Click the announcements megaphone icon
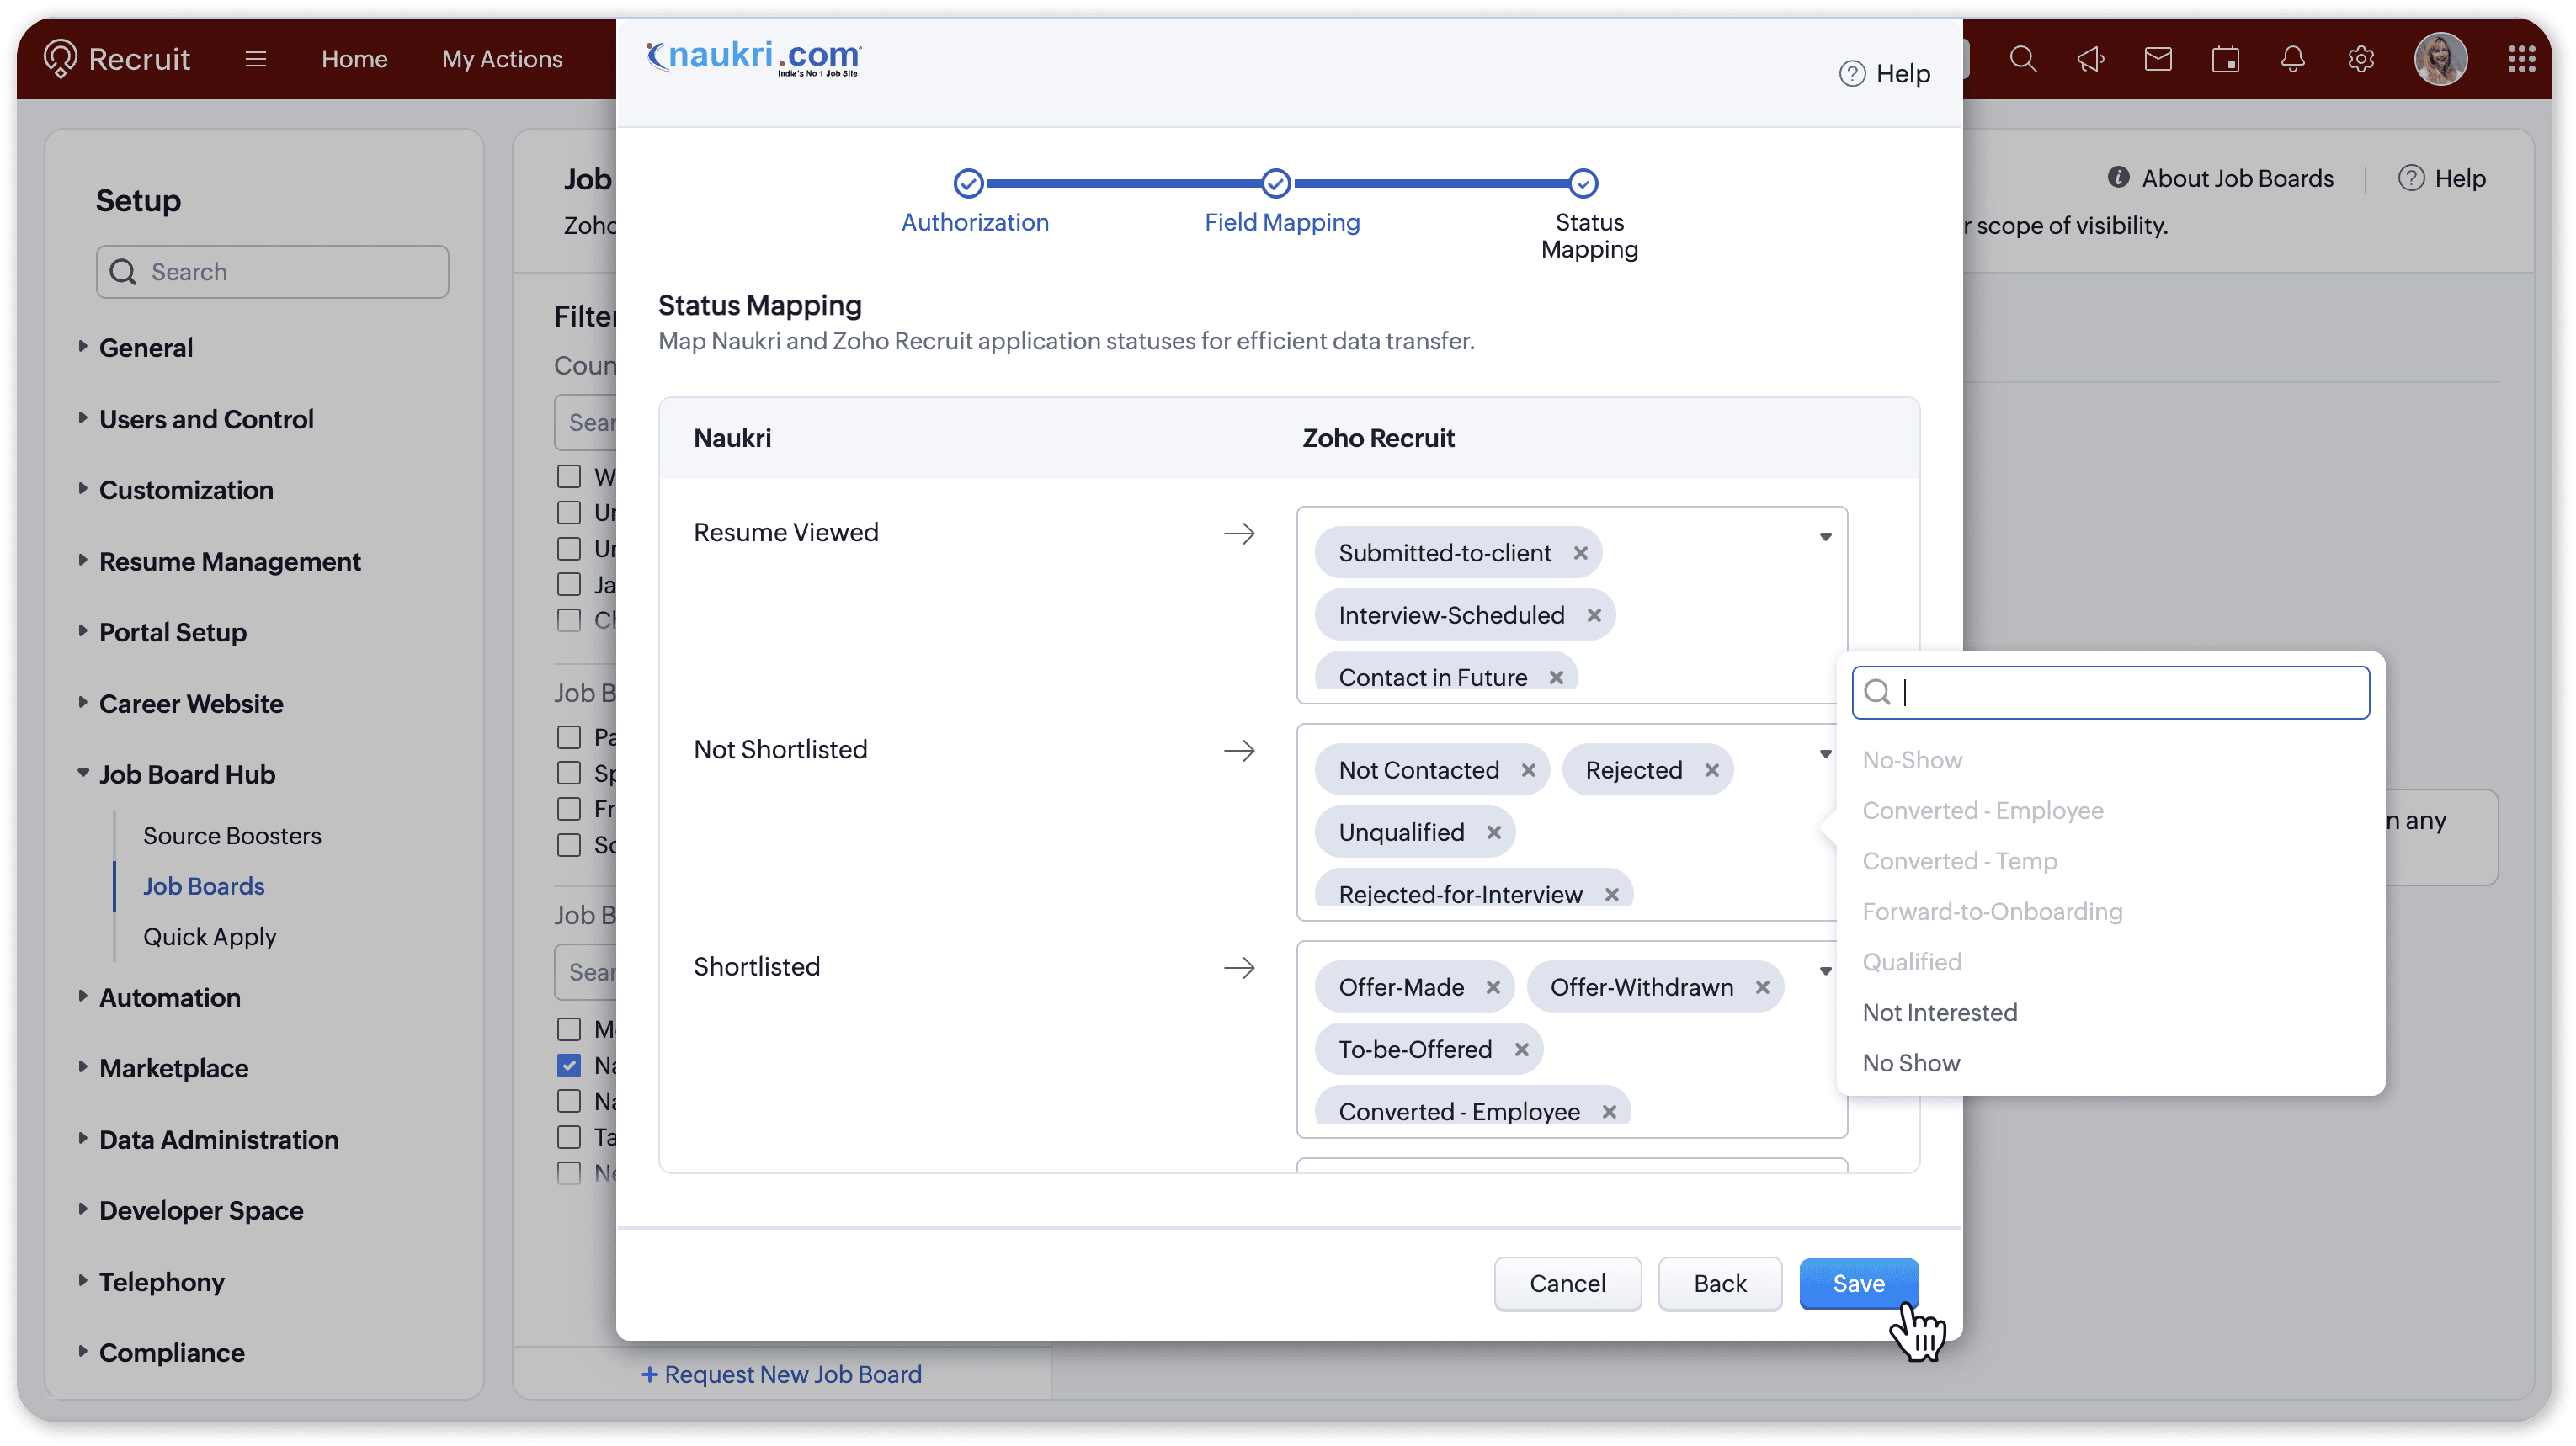 pyautogui.click(x=2090, y=59)
